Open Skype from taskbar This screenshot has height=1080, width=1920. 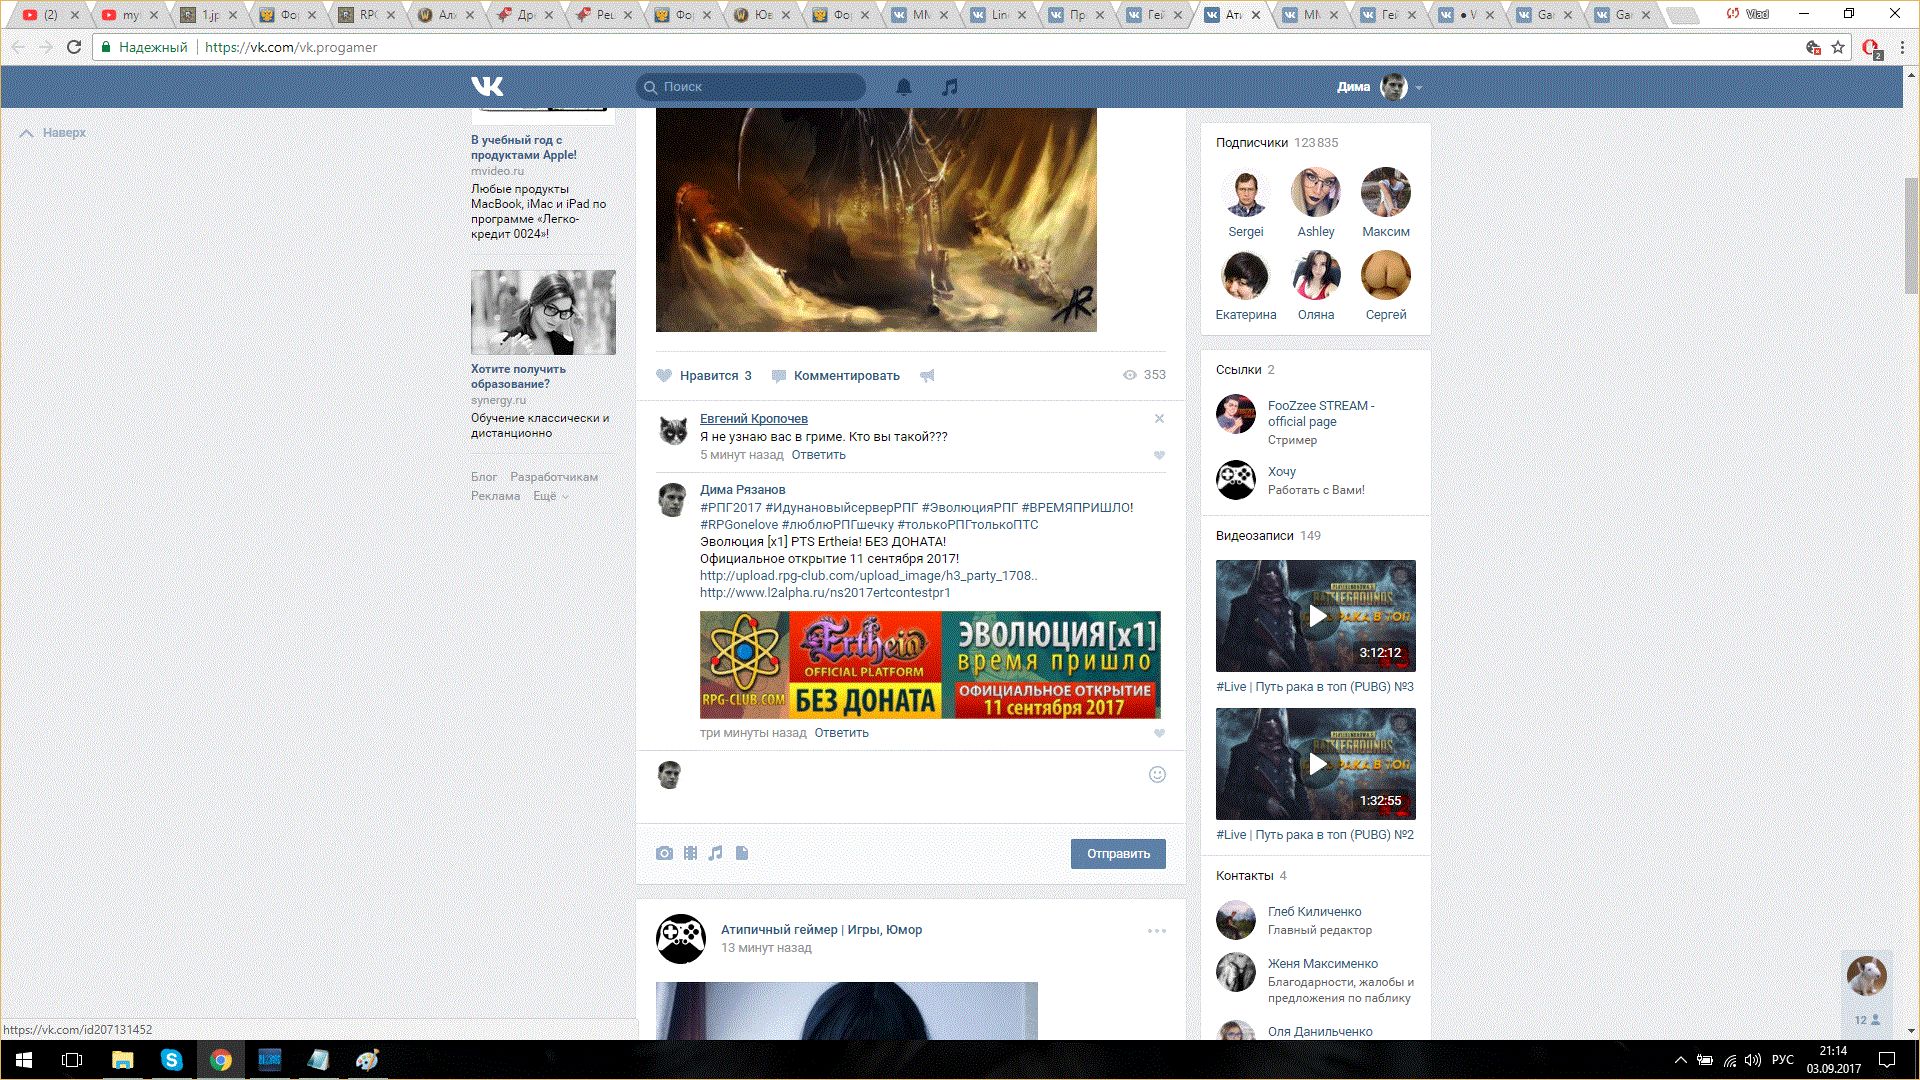click(171, 1060)
